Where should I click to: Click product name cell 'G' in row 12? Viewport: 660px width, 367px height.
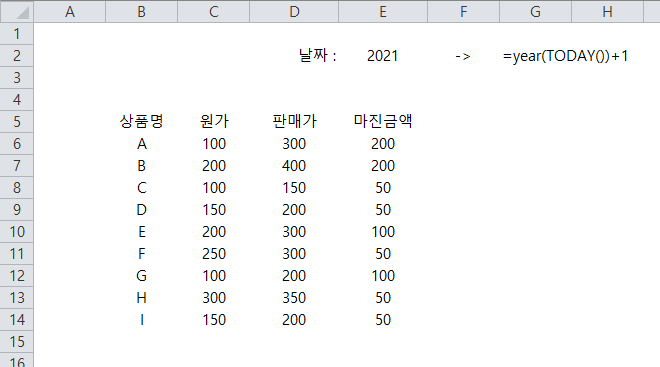click(x=141, y=275)
